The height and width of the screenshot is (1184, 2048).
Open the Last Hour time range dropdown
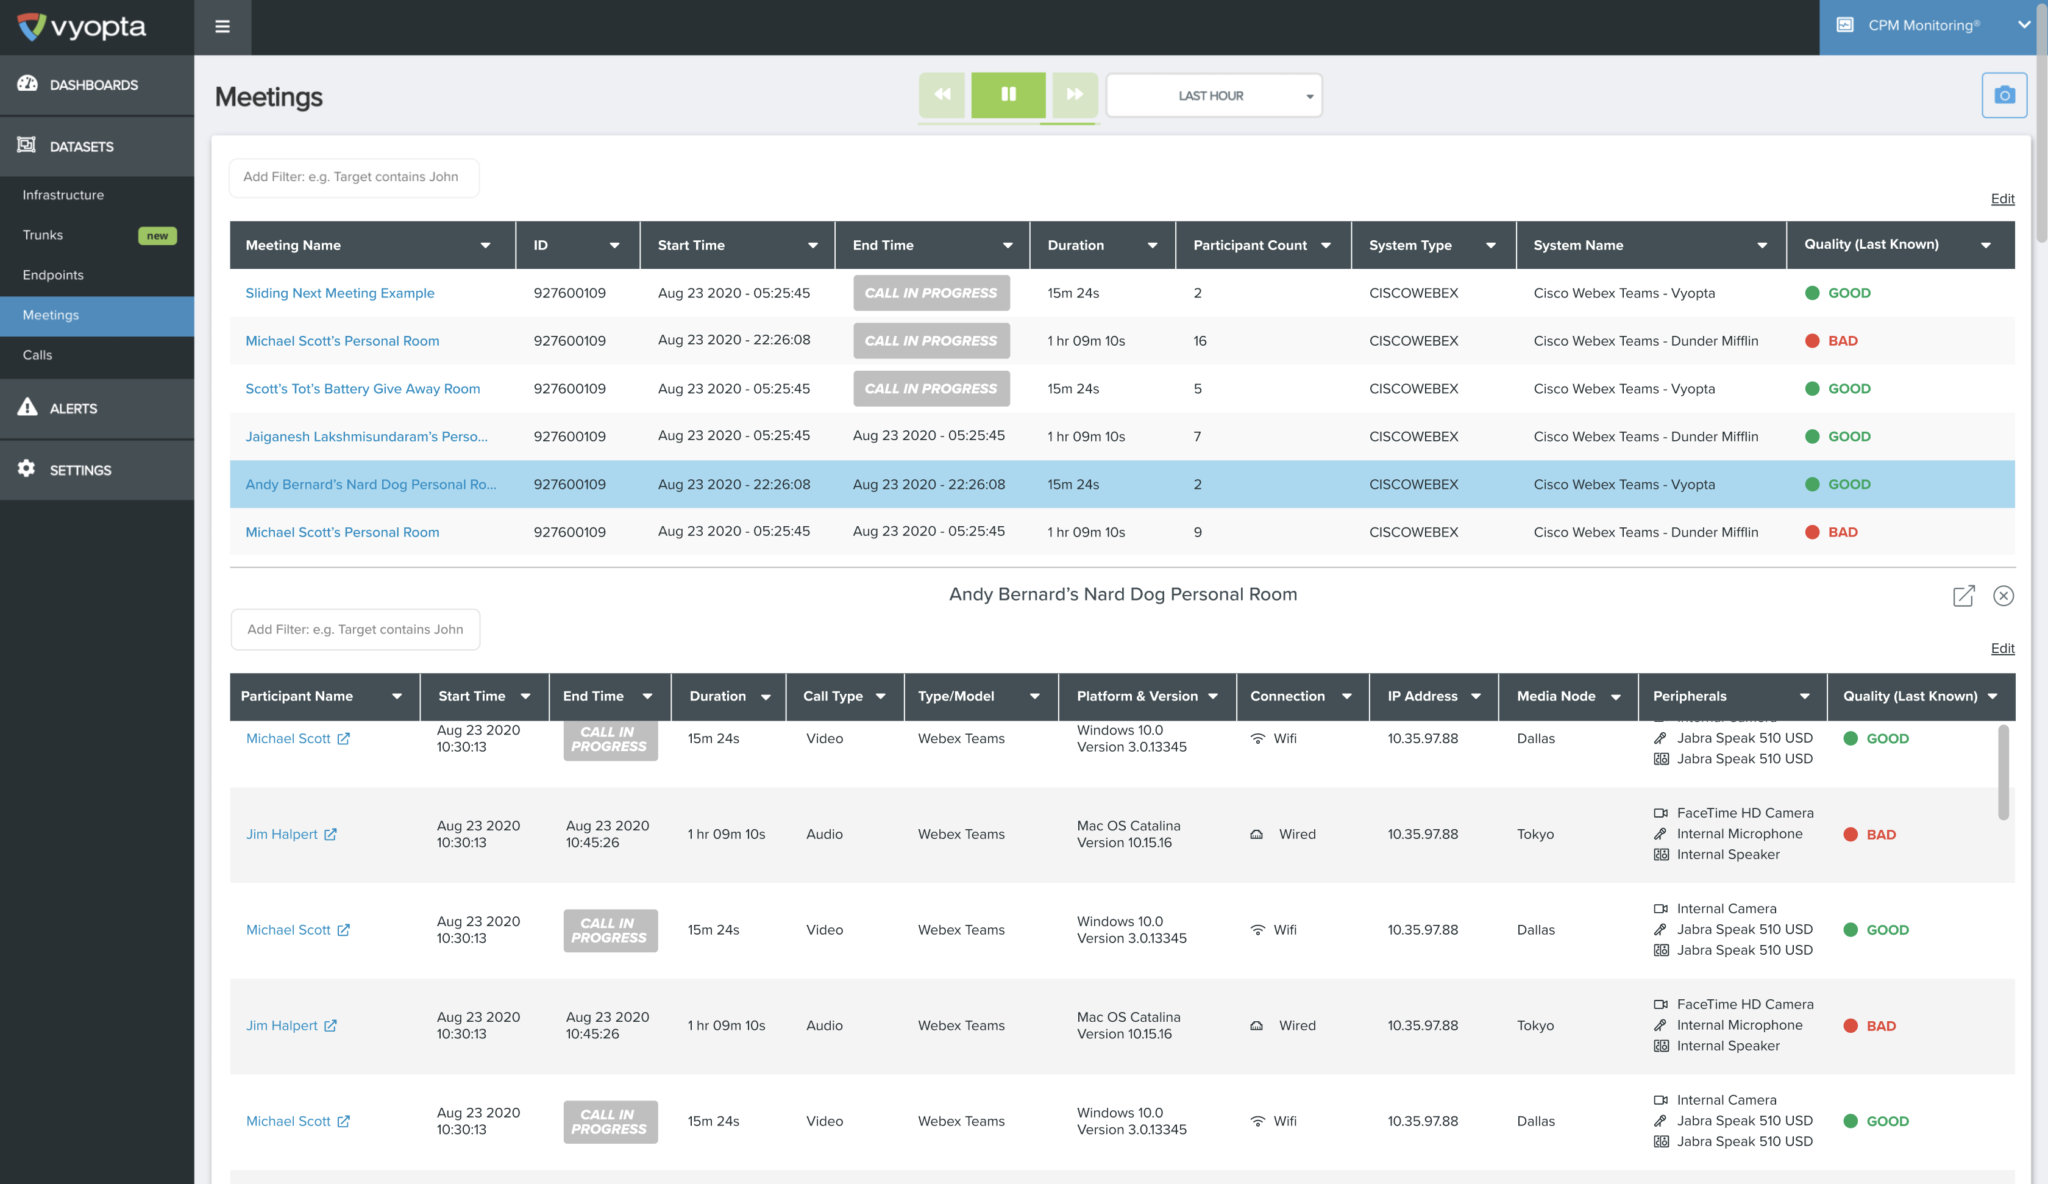click(x=1214, y=95)
